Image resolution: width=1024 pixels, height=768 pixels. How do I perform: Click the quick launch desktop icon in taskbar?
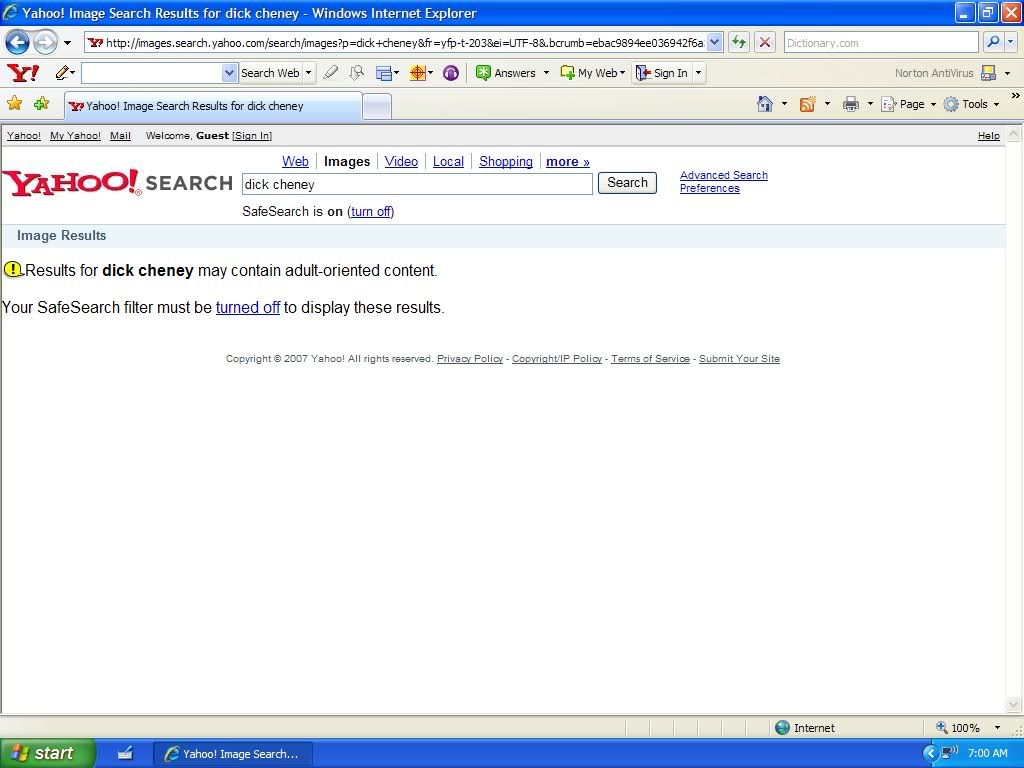point(125,753)
